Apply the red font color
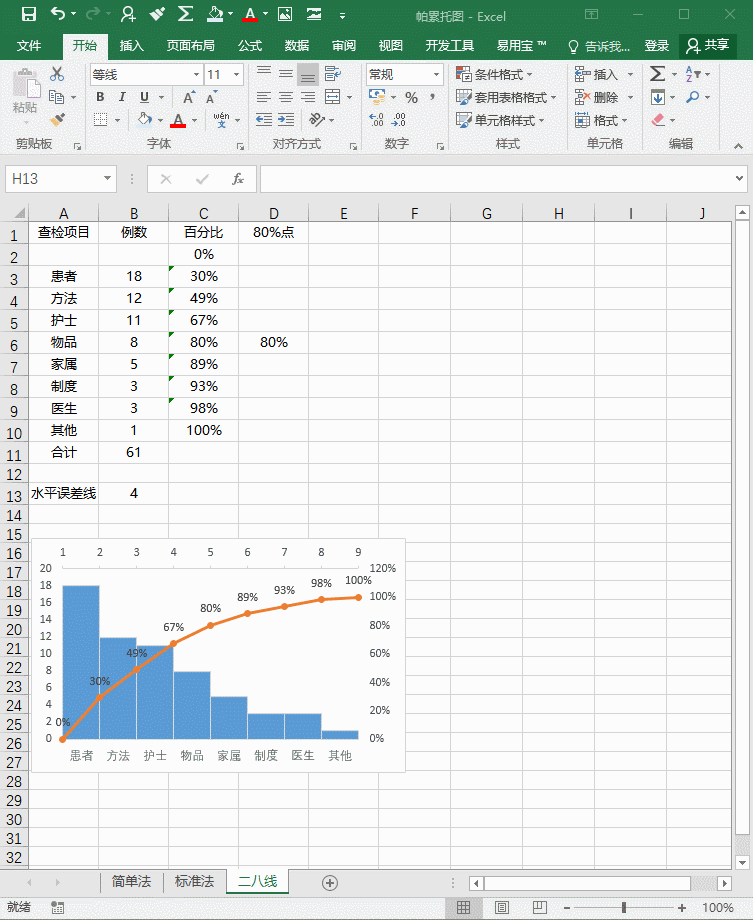 pyautogui.click(x=178, y=120)
